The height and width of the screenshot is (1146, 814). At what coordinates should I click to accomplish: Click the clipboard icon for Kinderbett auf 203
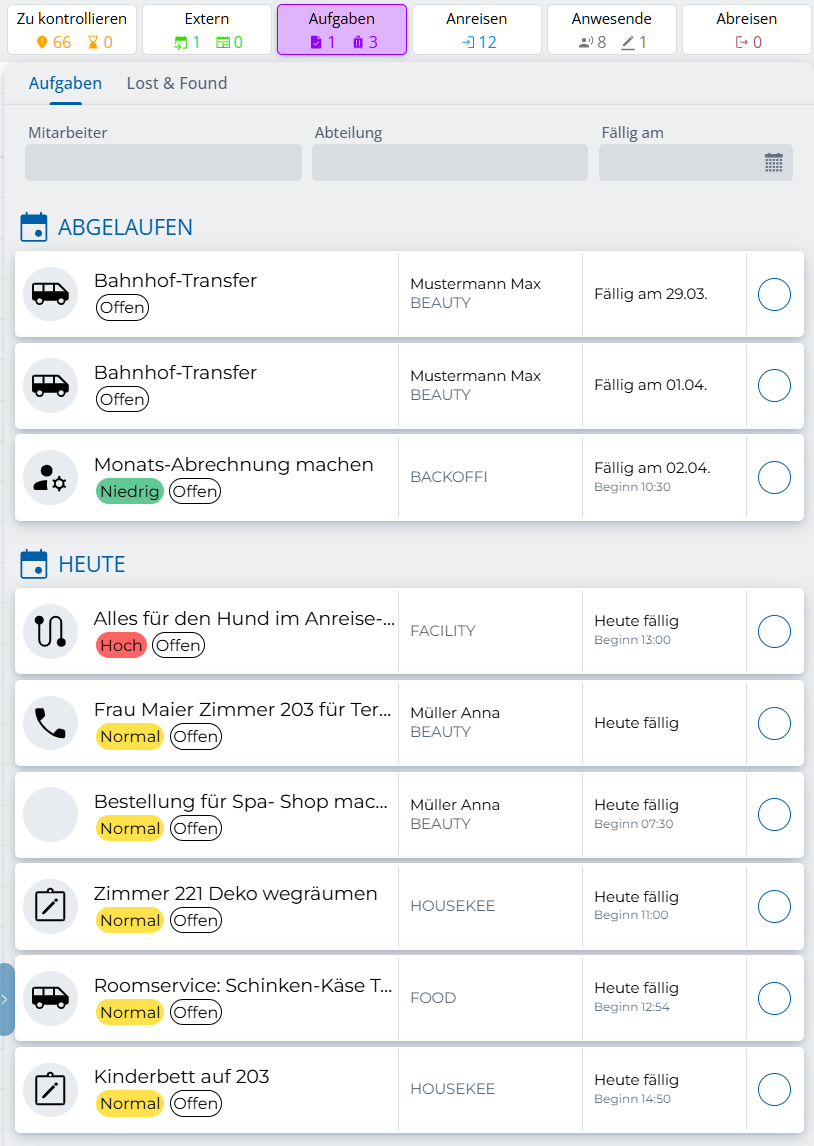click(x=50, y=1089)
